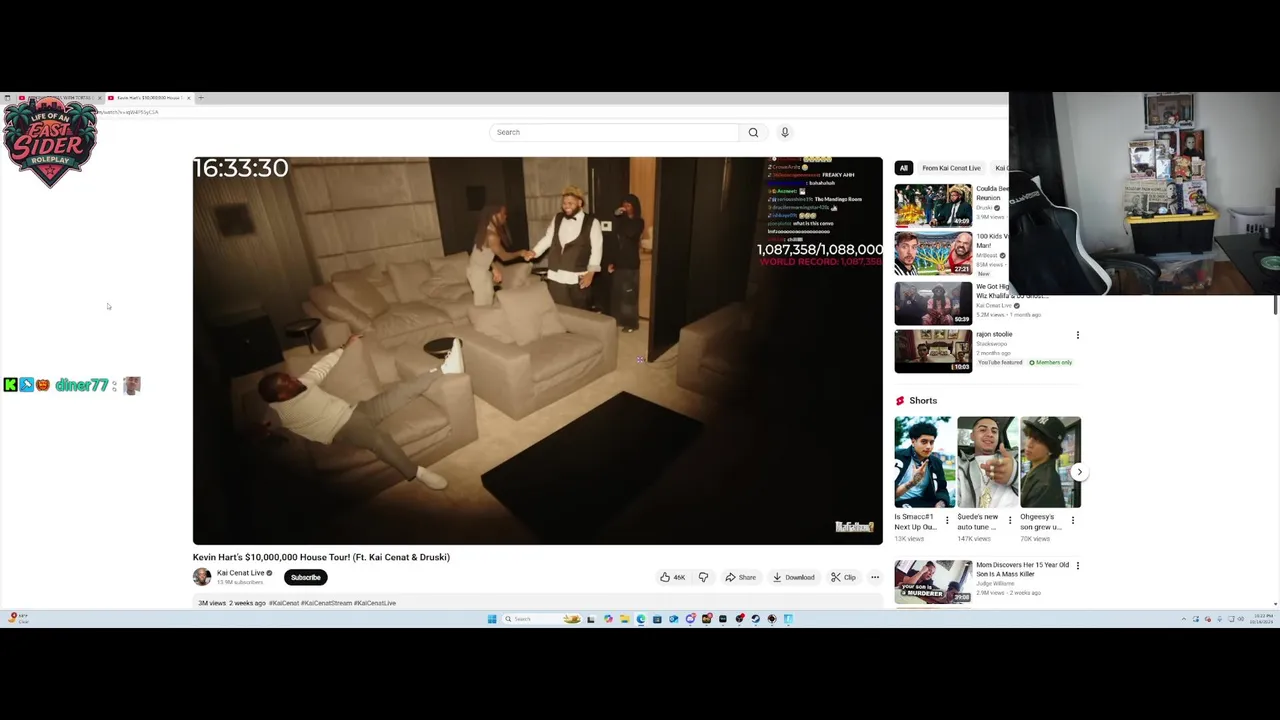Subscribe to Kai Cenat Live
Image resolution: width=1280 pixels, height=720 pixels.
[x=306, y=577]
